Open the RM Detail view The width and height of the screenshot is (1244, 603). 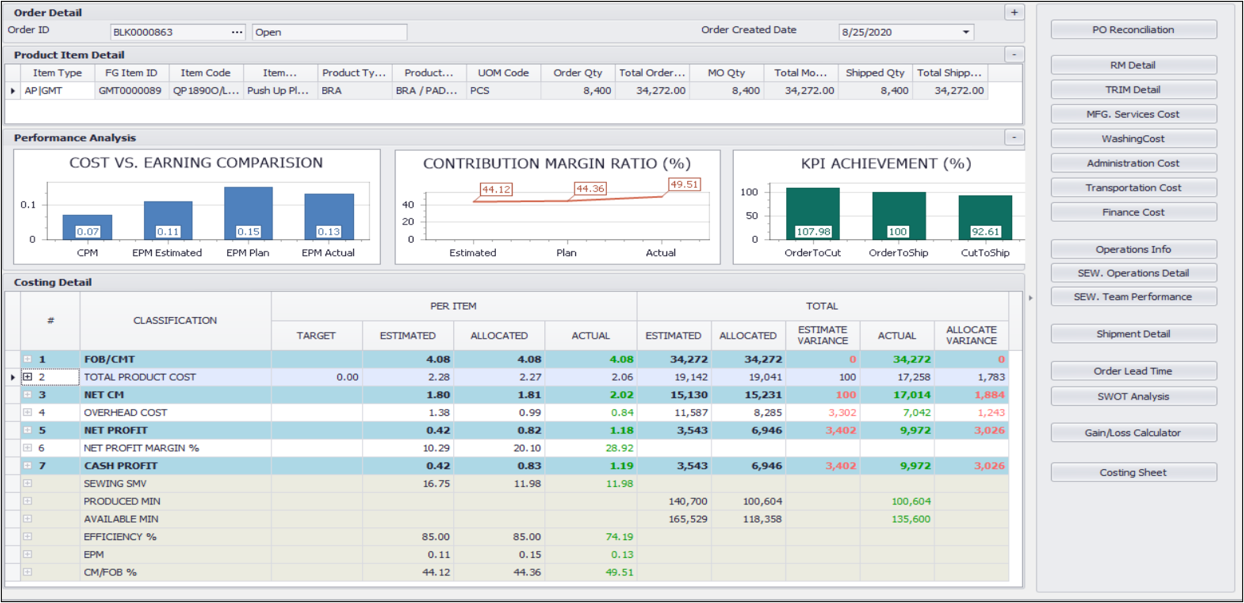(x=1133, y=65)
